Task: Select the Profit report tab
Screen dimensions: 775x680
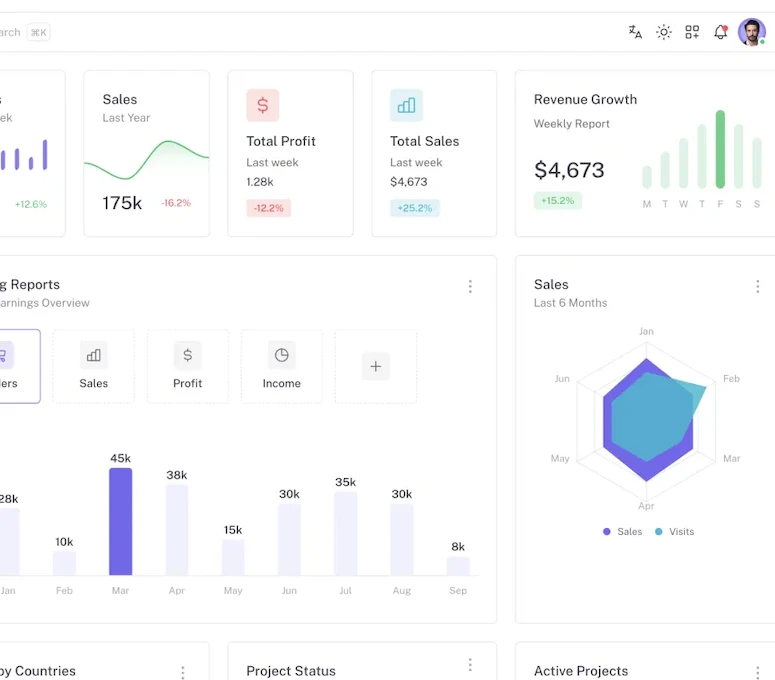Action: (187, 366)
